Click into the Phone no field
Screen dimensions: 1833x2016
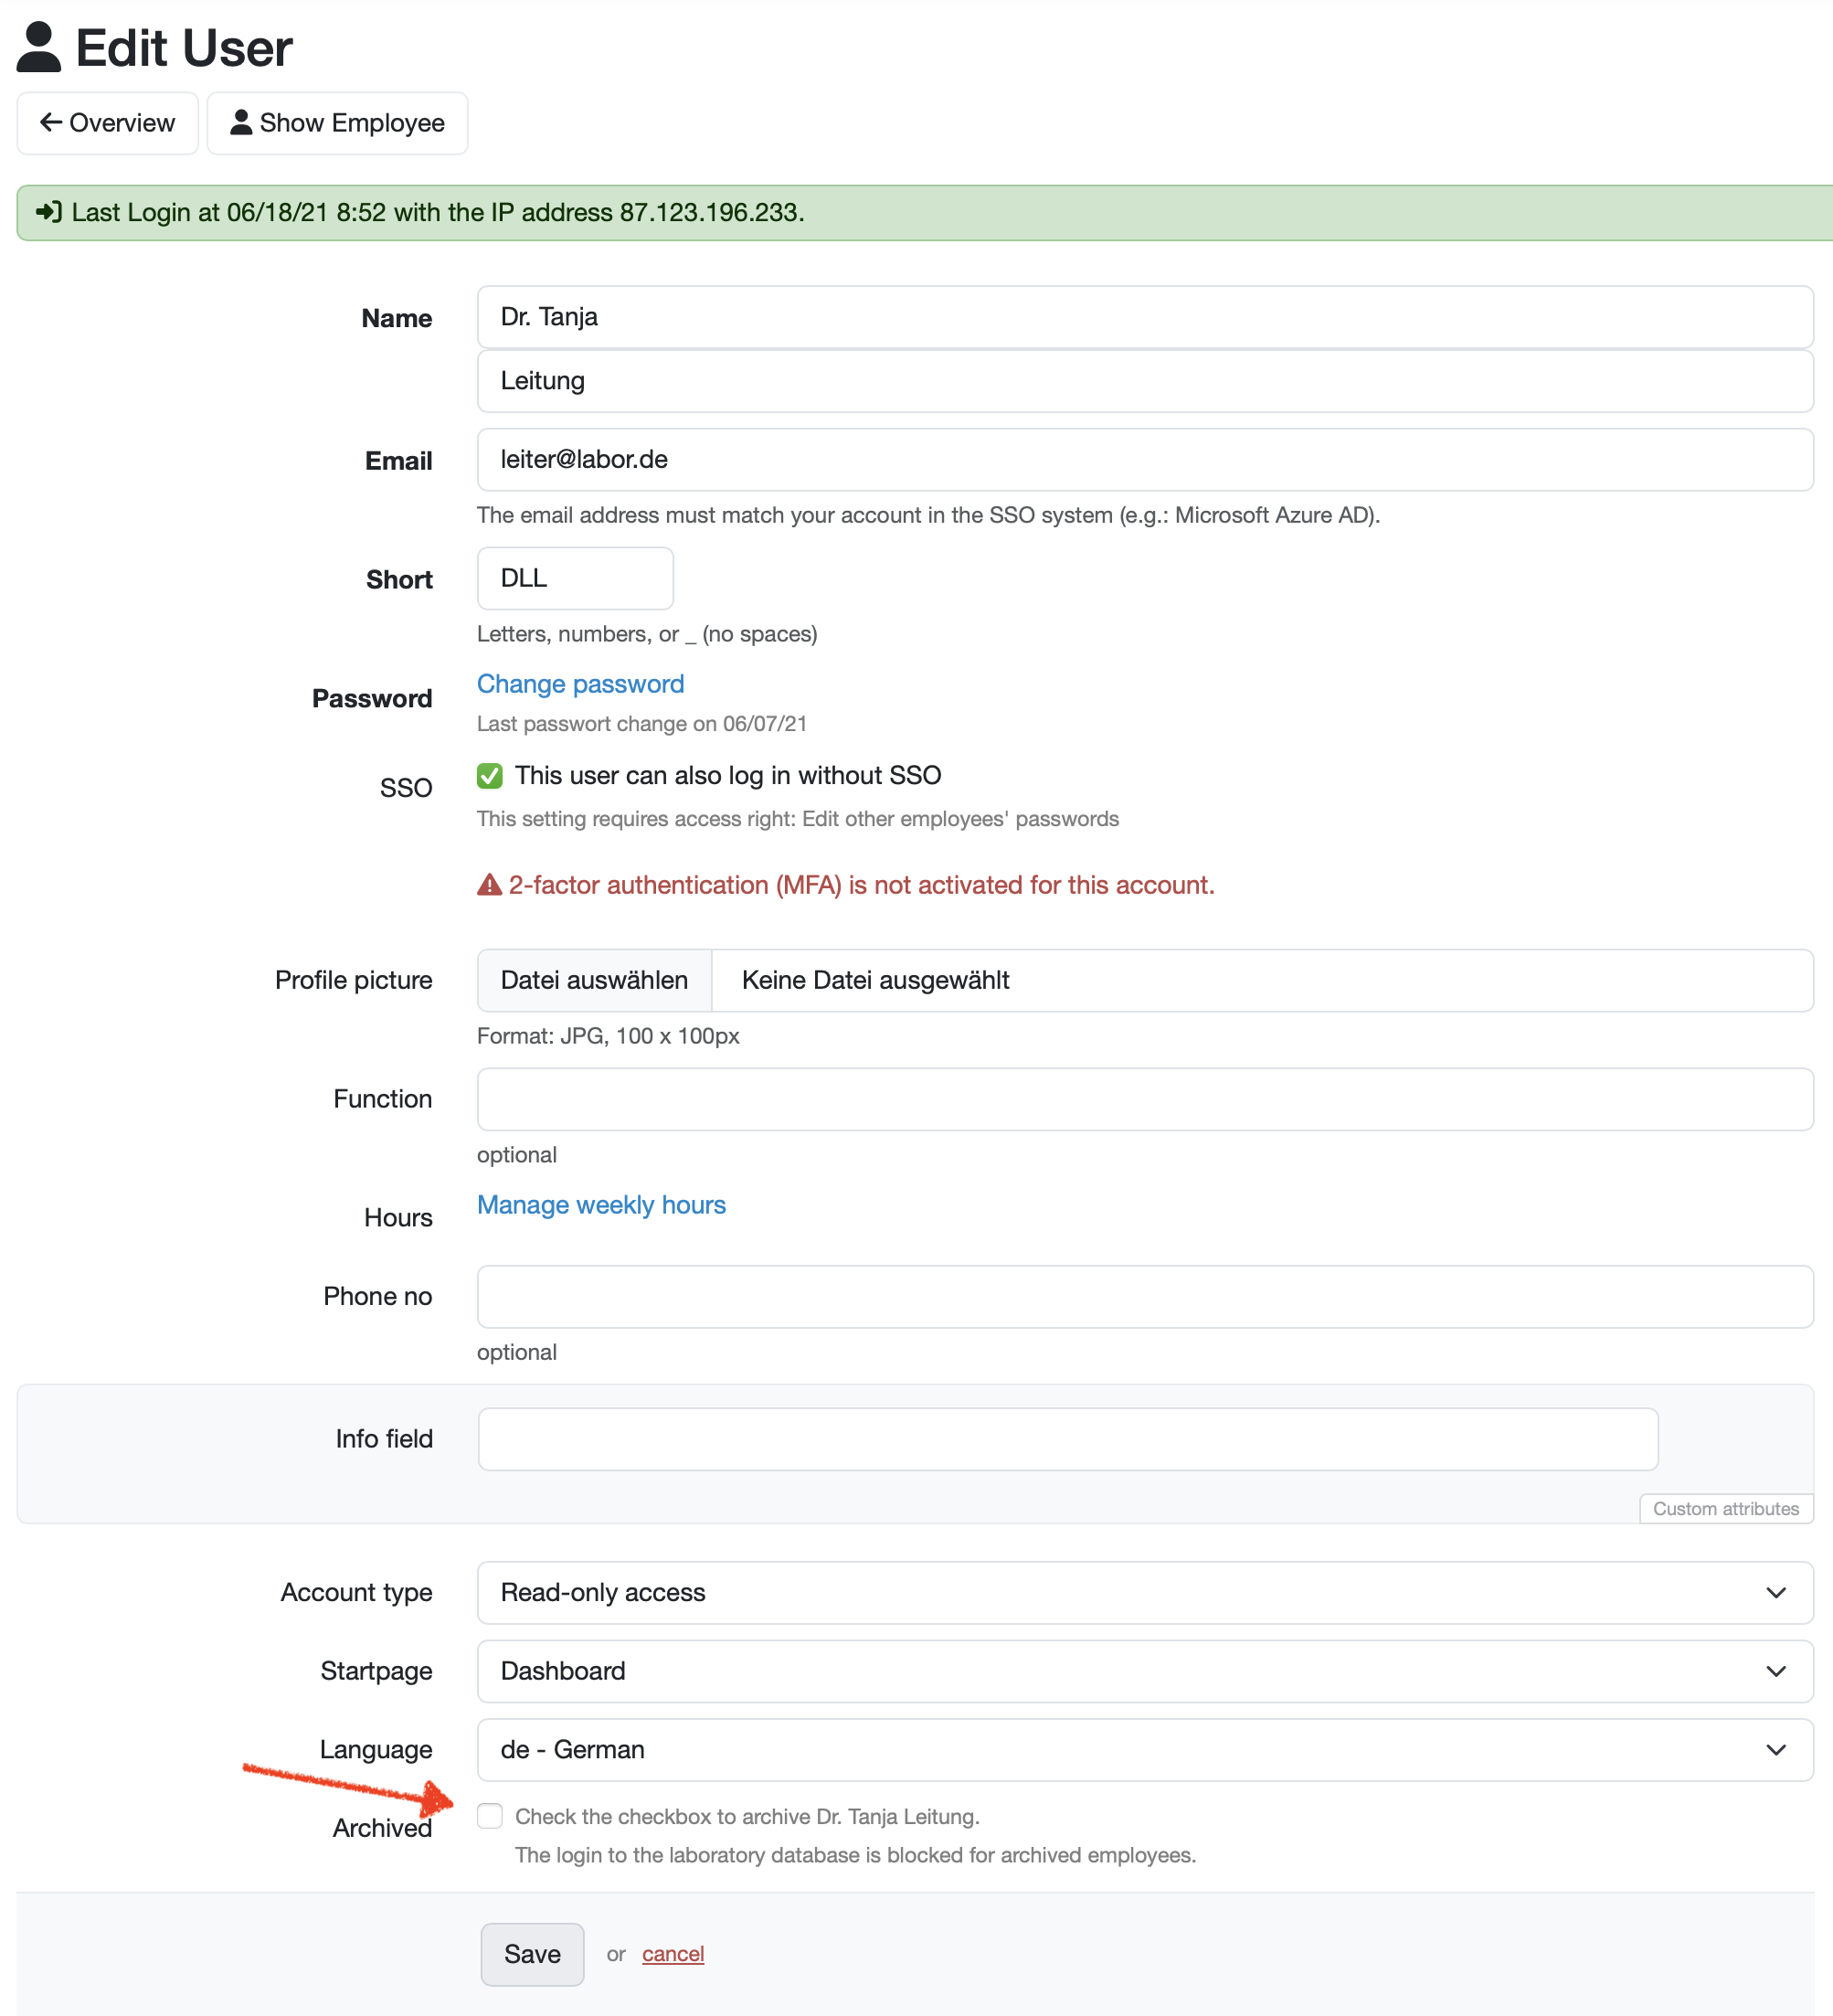(x=1144, y=1296)
